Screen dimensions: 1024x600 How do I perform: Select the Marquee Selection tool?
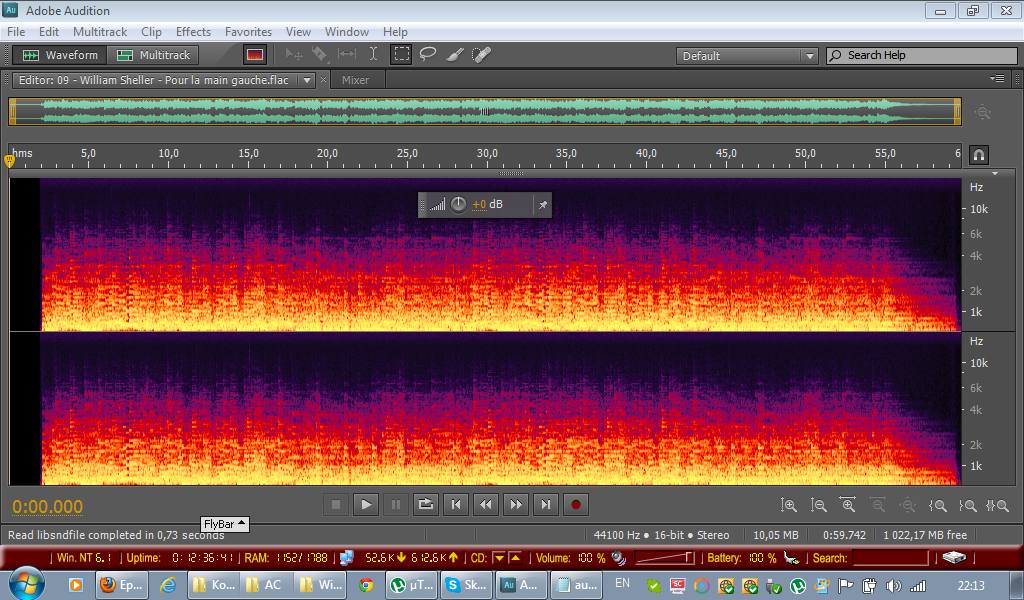[x=401, y=55]
